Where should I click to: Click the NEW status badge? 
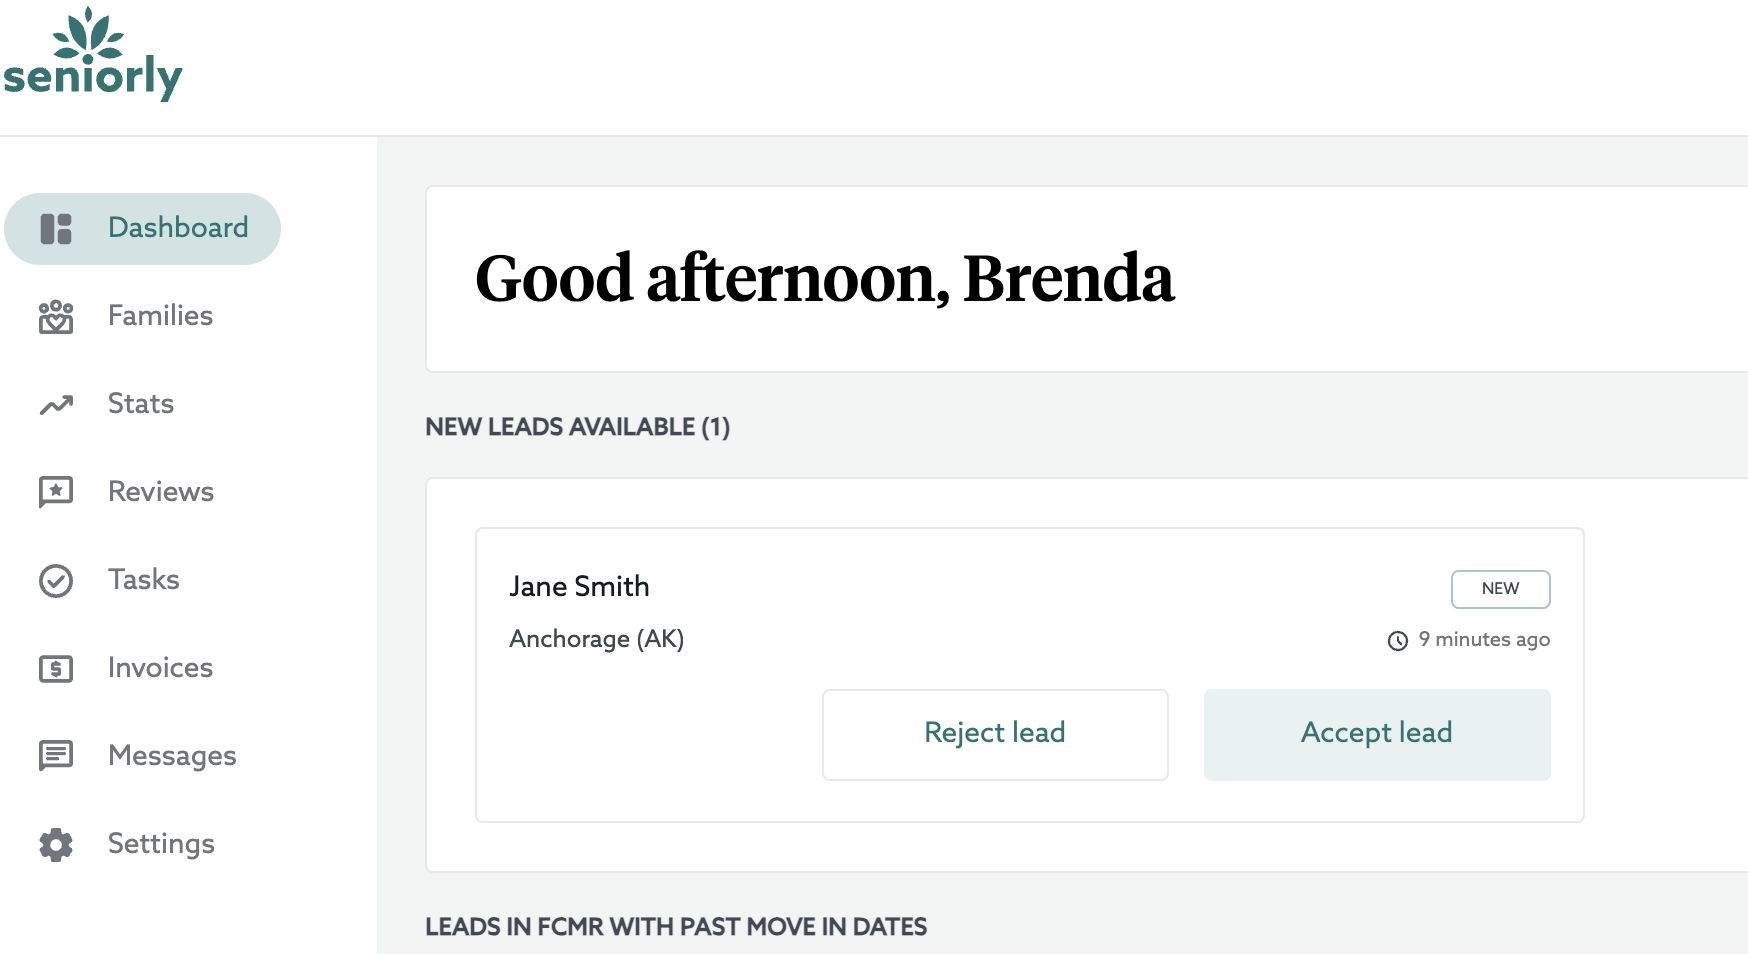[x=1500, y=589]
